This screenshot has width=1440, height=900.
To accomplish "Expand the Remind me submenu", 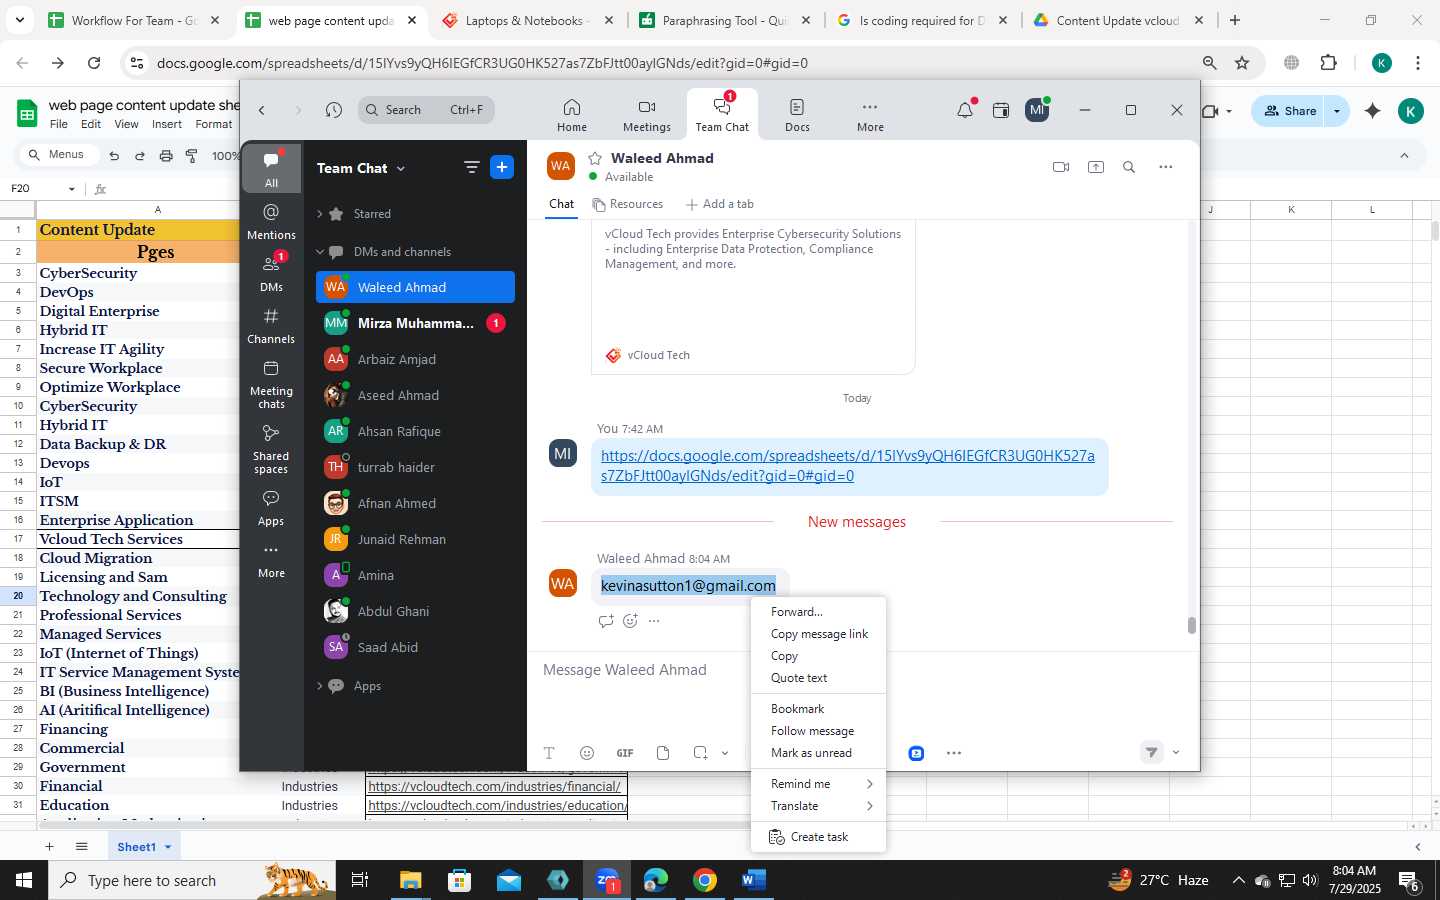I will [x=818, y=784].
